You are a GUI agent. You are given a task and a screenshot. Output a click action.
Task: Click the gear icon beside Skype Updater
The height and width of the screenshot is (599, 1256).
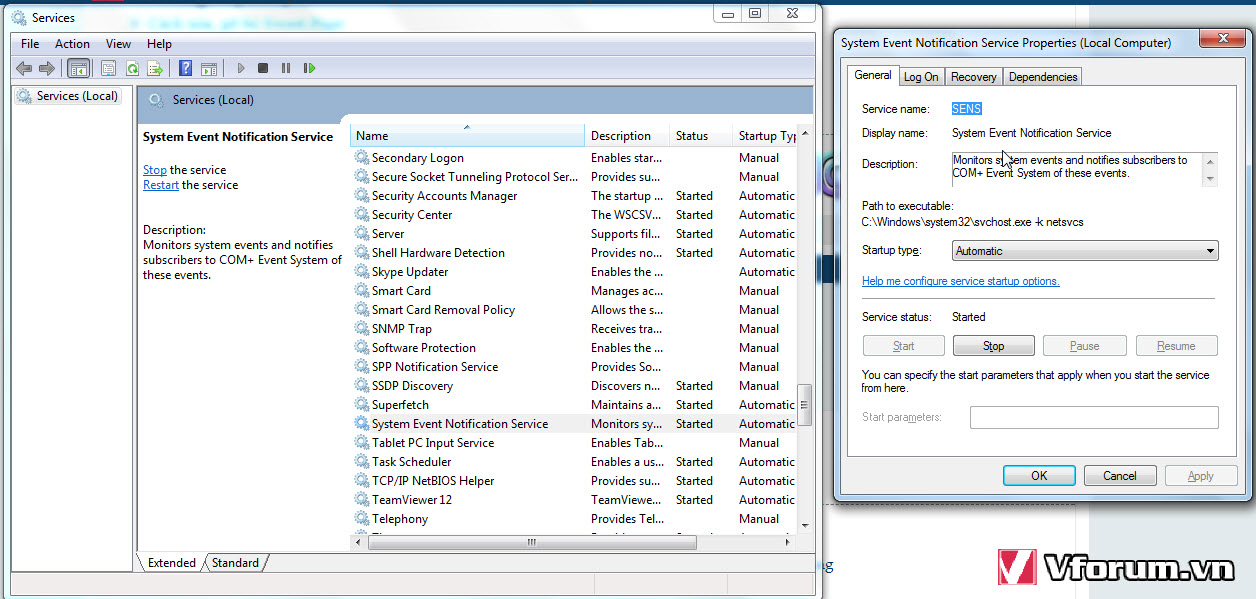tap(362, 272)
